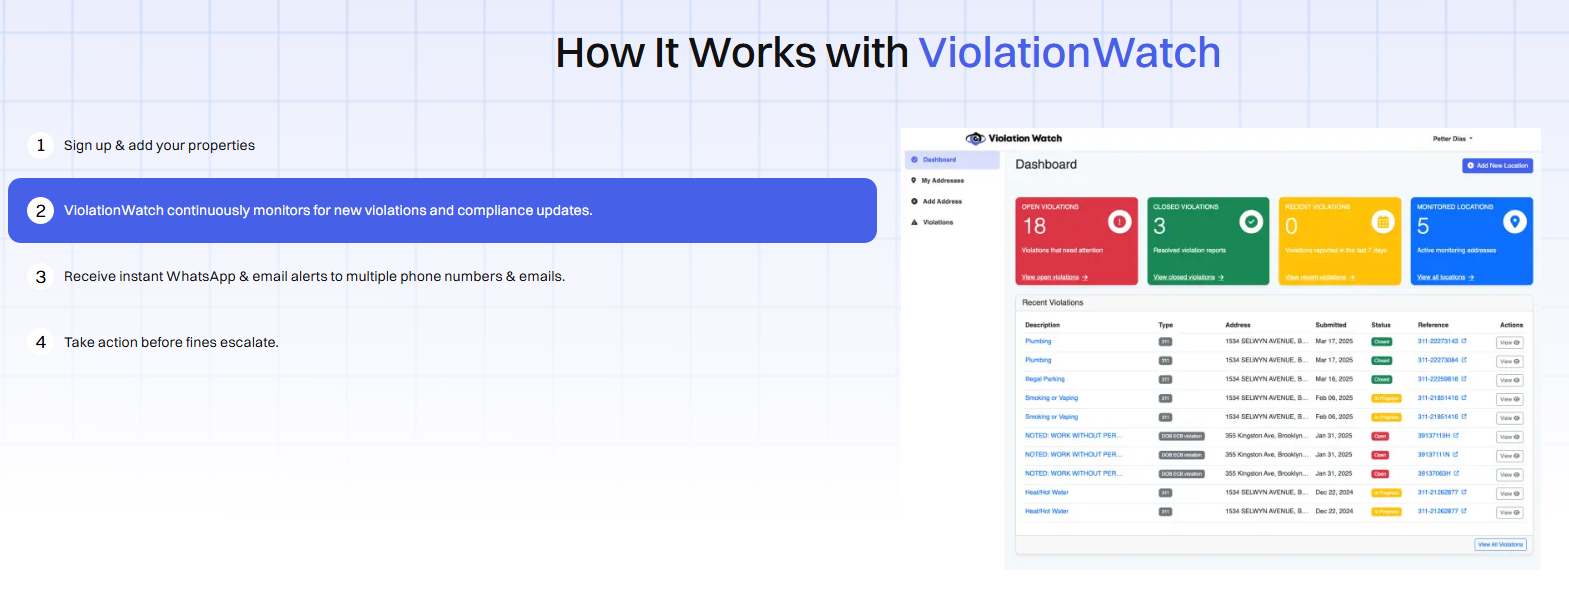Open the Illegal Parking description link
This screenshot has width=1569, height=612.
click(x=1045, y=379)
